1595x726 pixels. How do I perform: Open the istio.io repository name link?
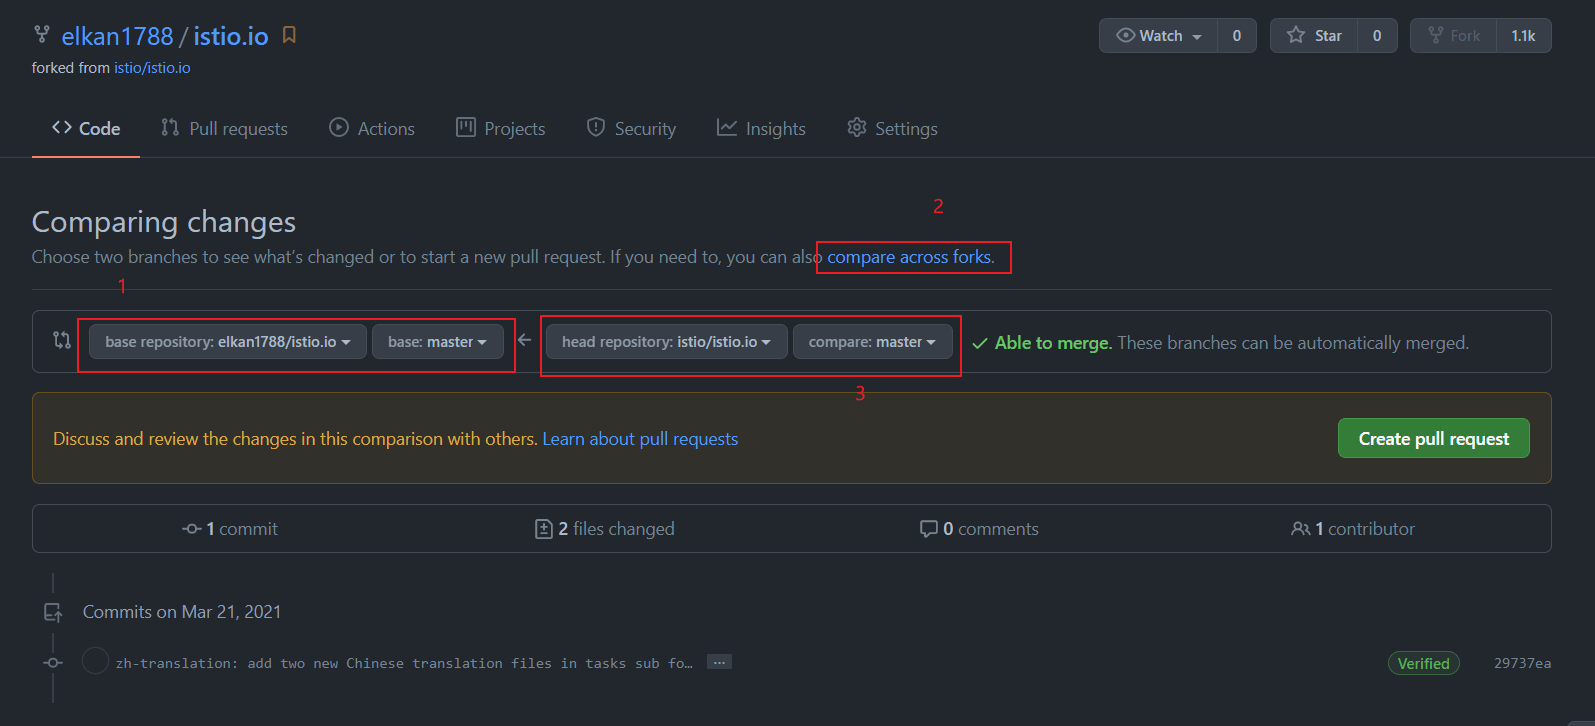coord(231,36)
